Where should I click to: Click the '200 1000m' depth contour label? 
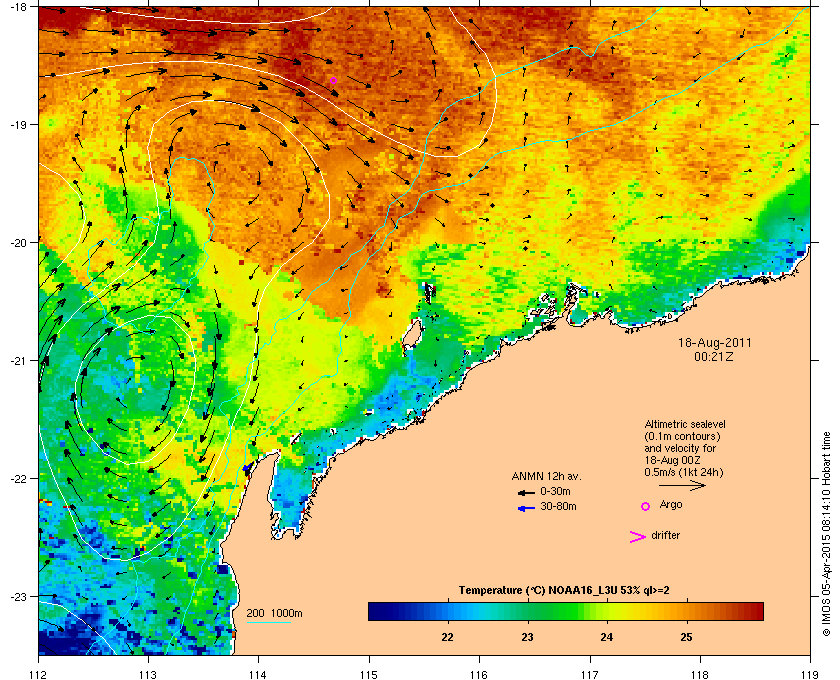coord(274,614)
